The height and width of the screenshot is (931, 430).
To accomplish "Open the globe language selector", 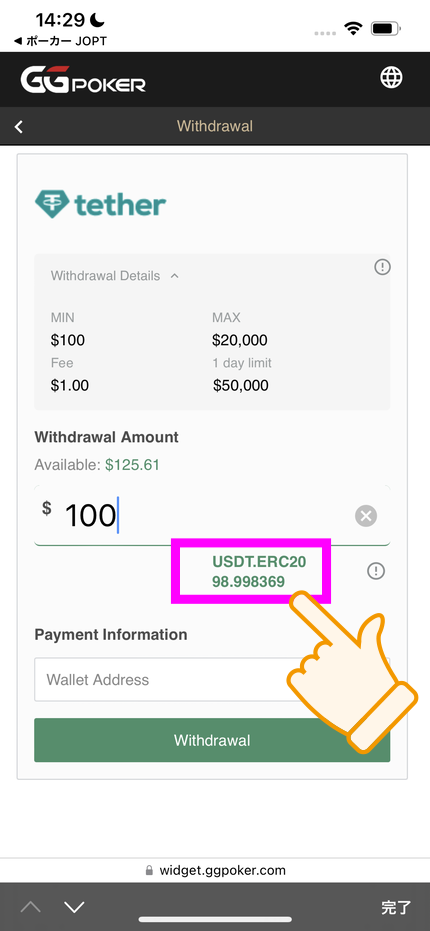I will click(391, 77).
